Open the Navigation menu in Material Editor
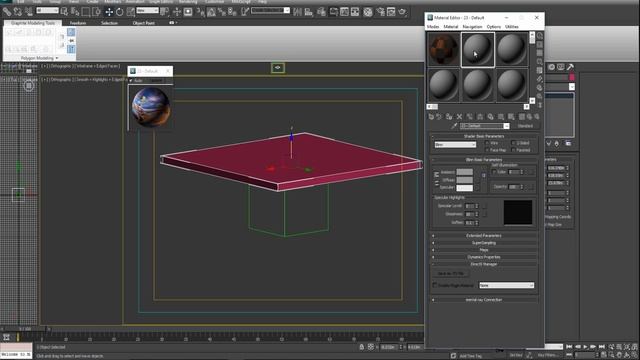This screenshot has height=360, width=640. 472,27
